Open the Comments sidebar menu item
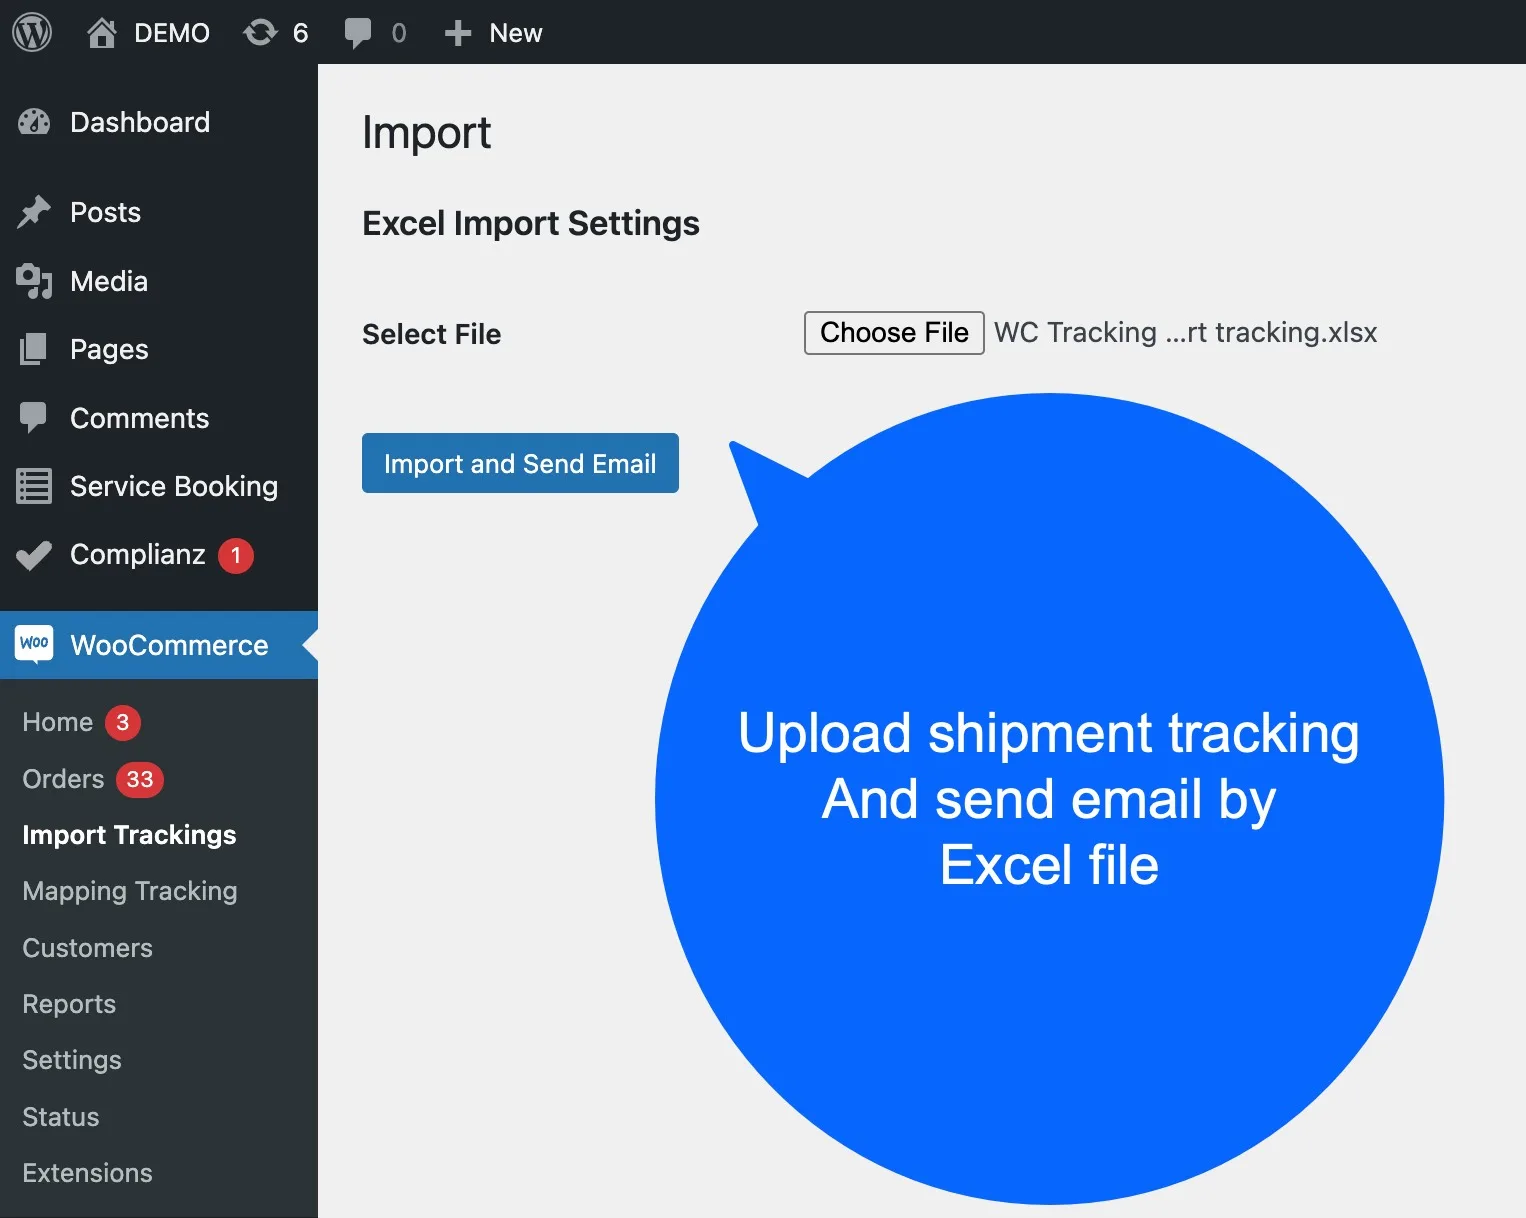This screenshot has height=1218, width=1526. [139, 418]
